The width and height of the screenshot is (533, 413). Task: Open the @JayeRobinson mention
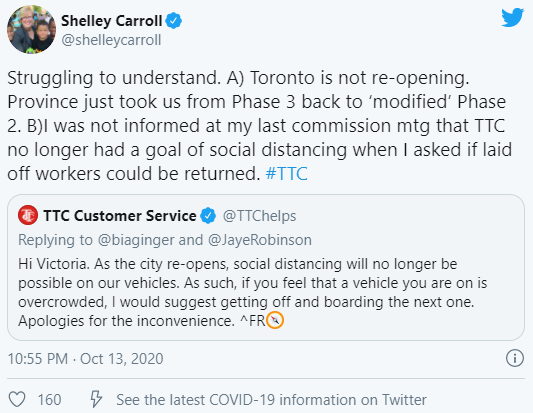[x=260, y=240]
